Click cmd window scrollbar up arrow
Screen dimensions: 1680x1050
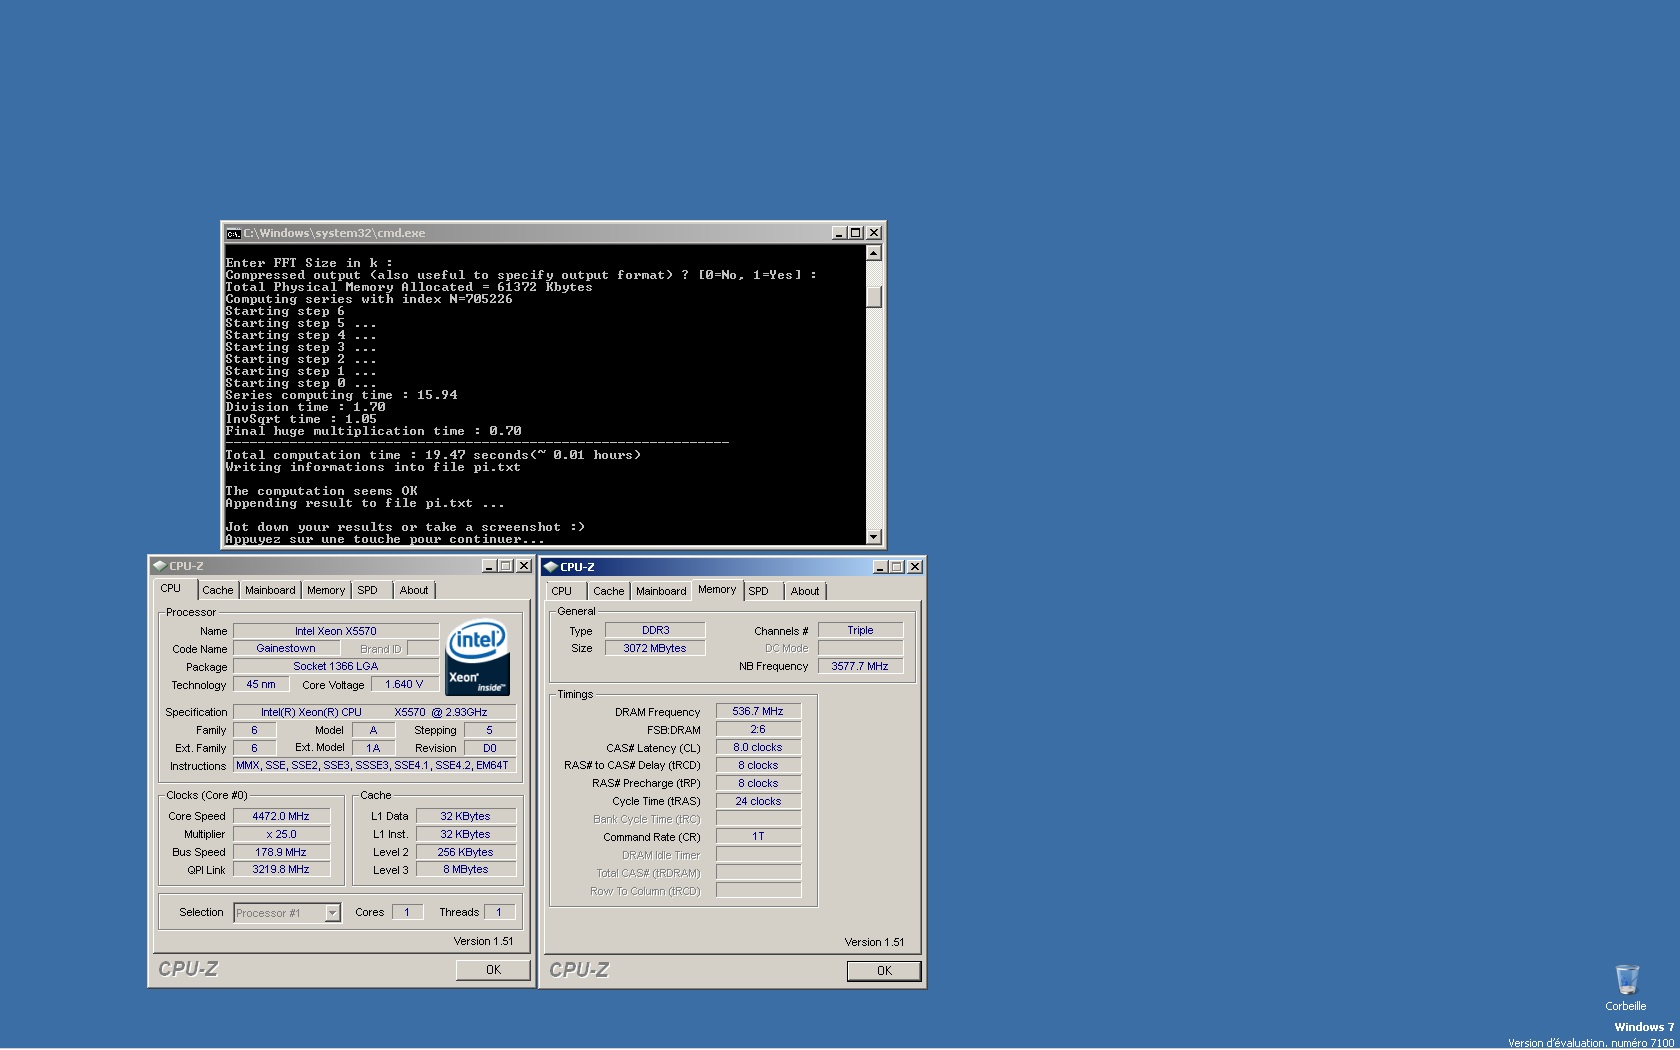coord(874,253)
